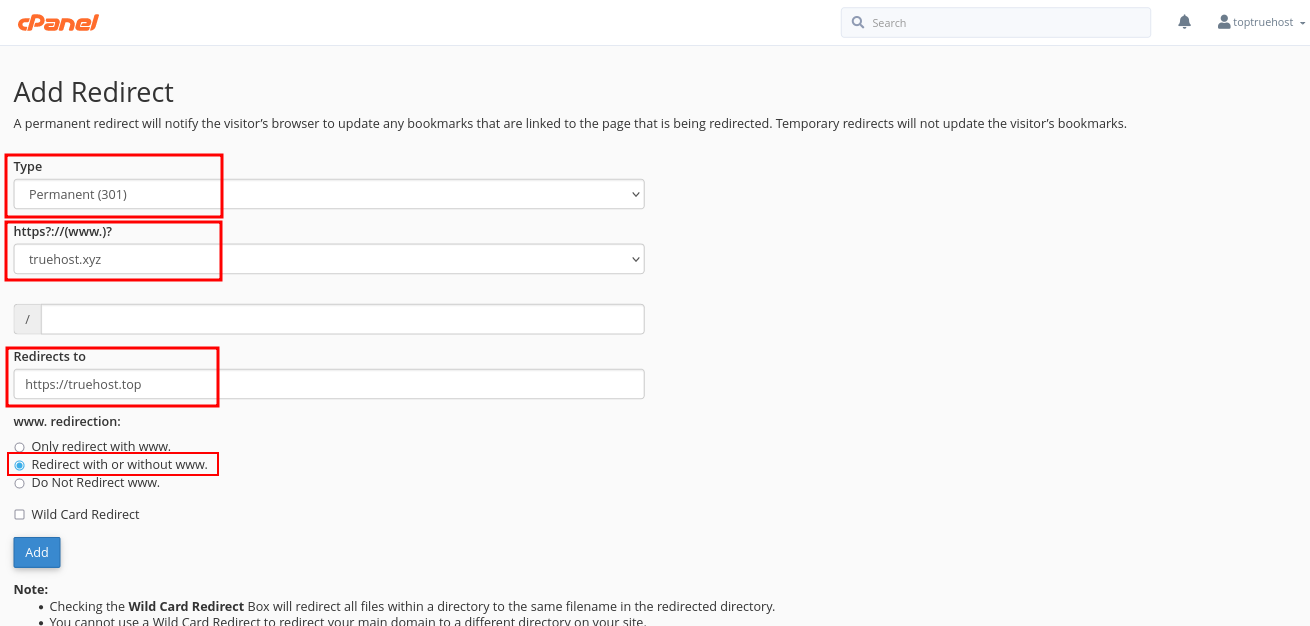Screen dimensions: 1310x626
Task: Click the path field beside the slash
Action: [340, 318]
